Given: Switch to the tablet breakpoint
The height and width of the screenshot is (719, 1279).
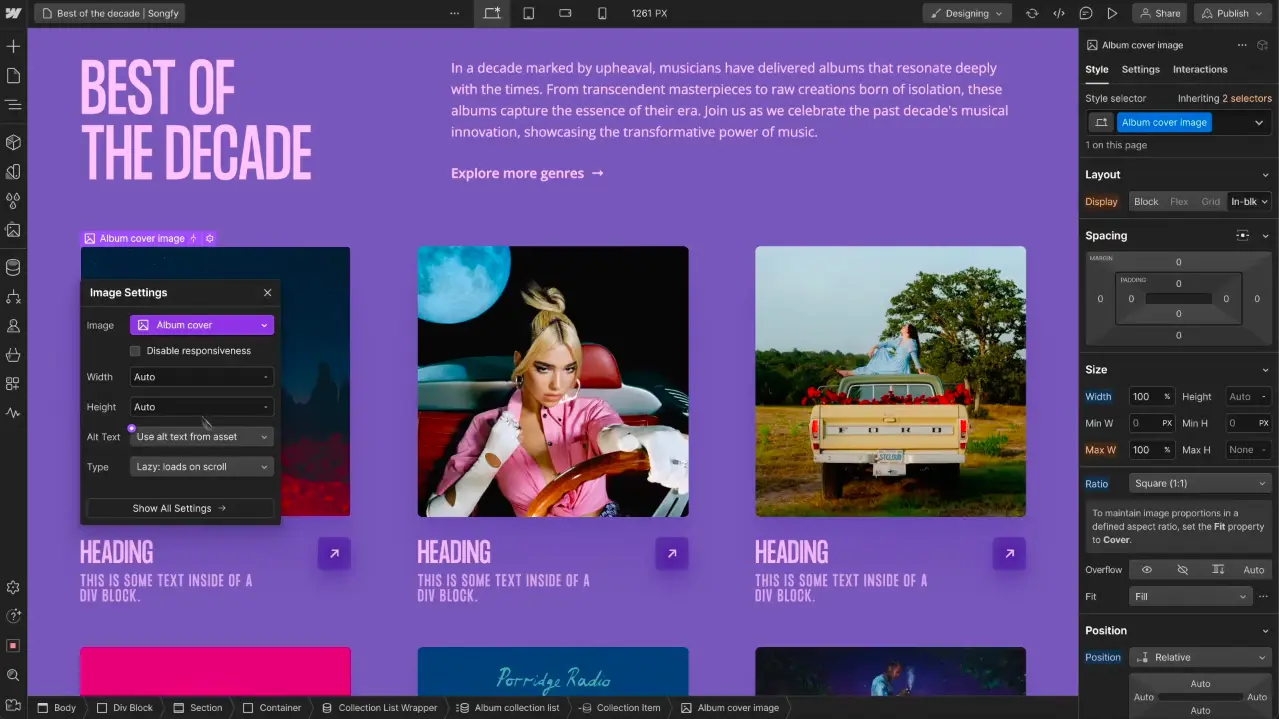Looking at the screenshot, I should click(530, 13).
